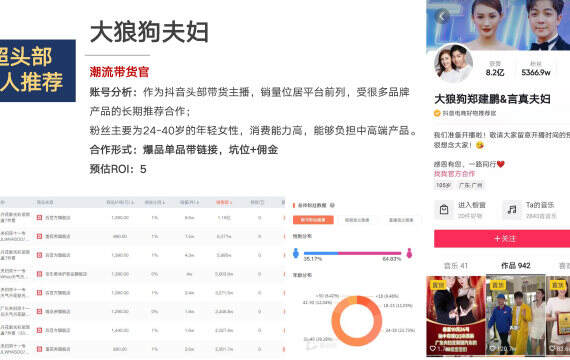Click the 合作形式 bold line
This screenshot has width=570, height=360.
click(184, 149)
